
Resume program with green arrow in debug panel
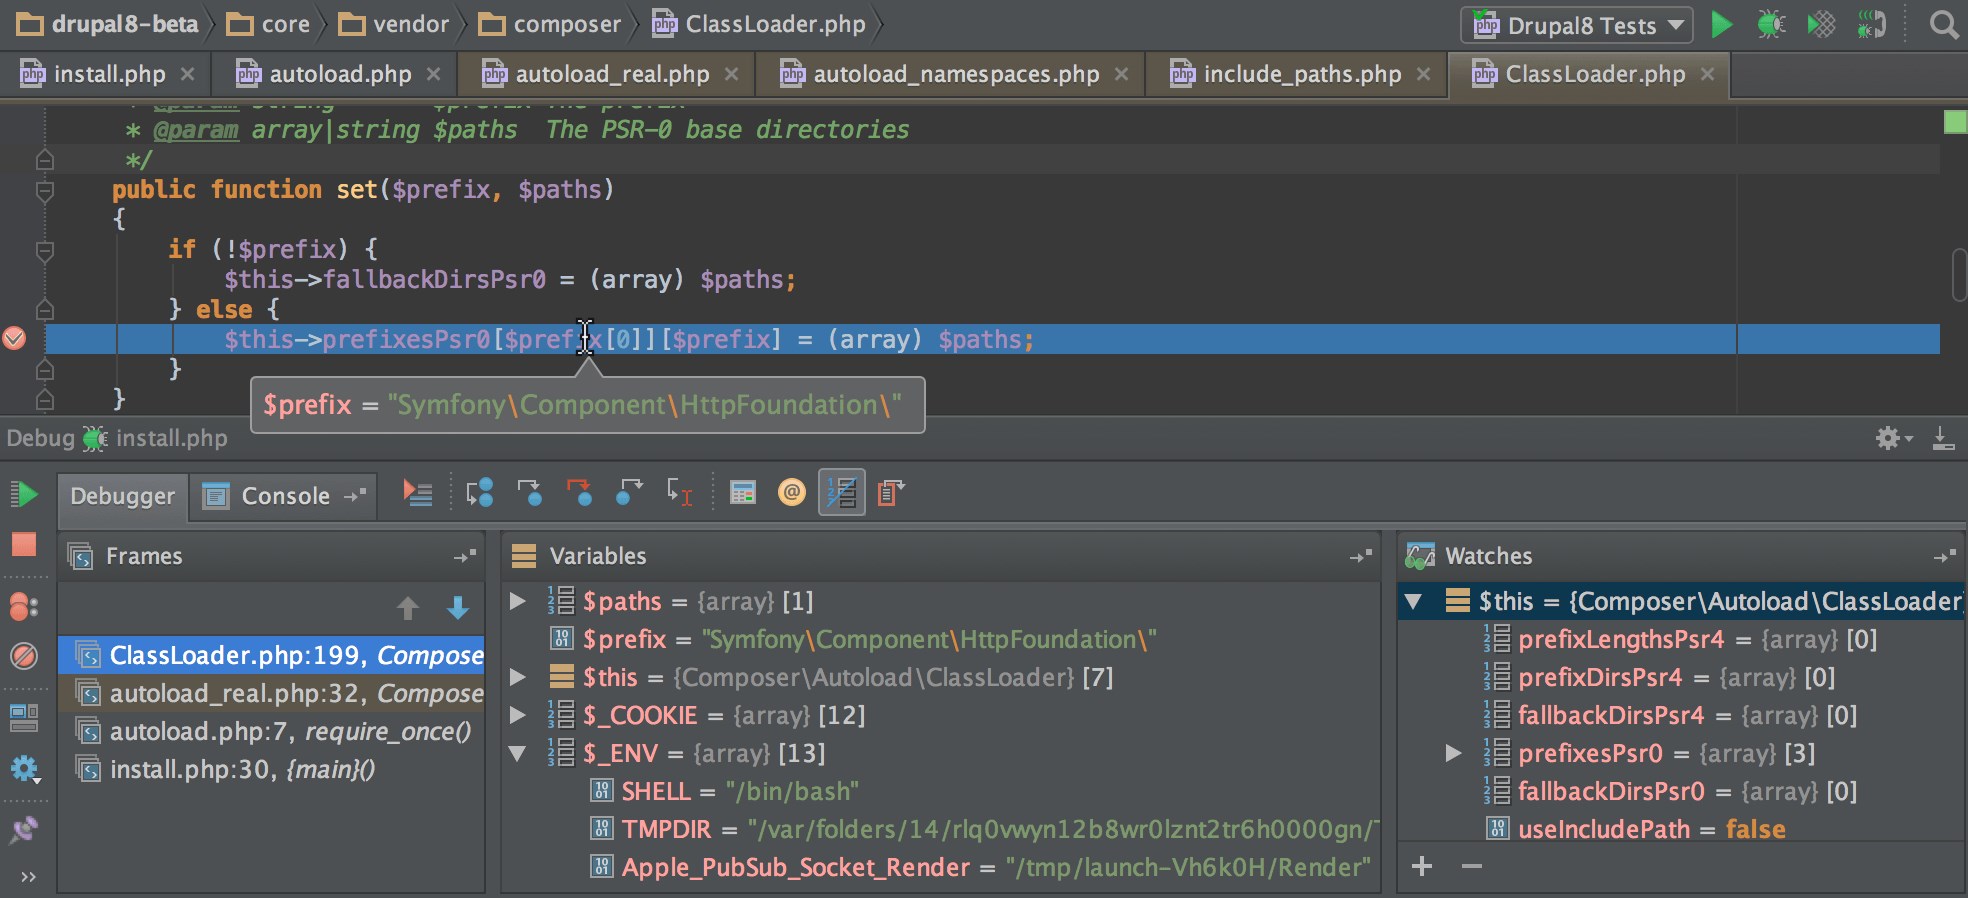point(24,494)
